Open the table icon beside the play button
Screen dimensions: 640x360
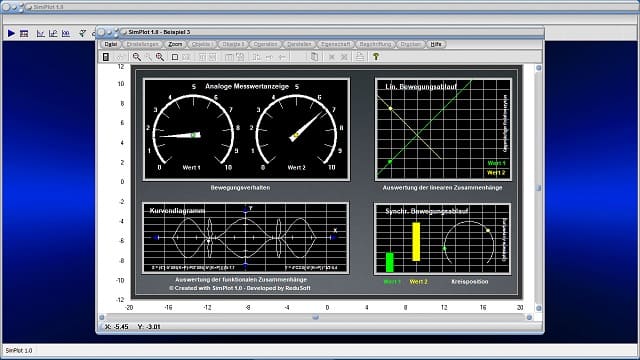24,33
